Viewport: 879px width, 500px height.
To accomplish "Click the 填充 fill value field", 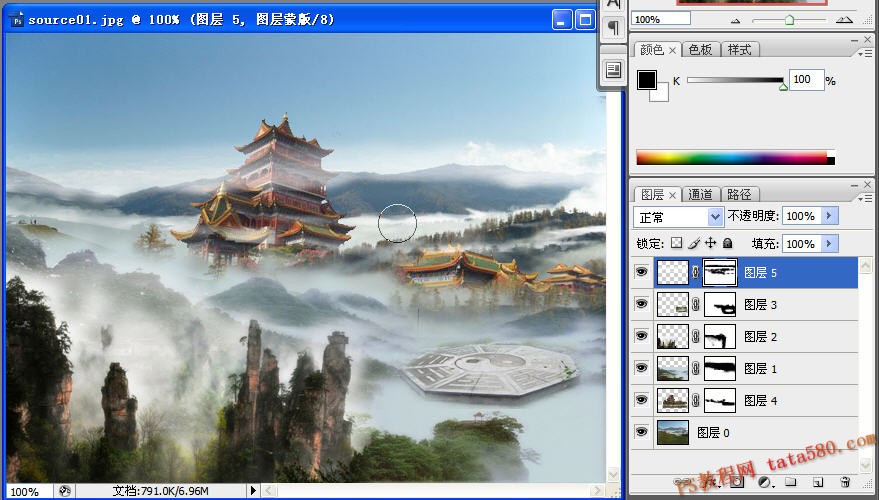I will [802, 244].
